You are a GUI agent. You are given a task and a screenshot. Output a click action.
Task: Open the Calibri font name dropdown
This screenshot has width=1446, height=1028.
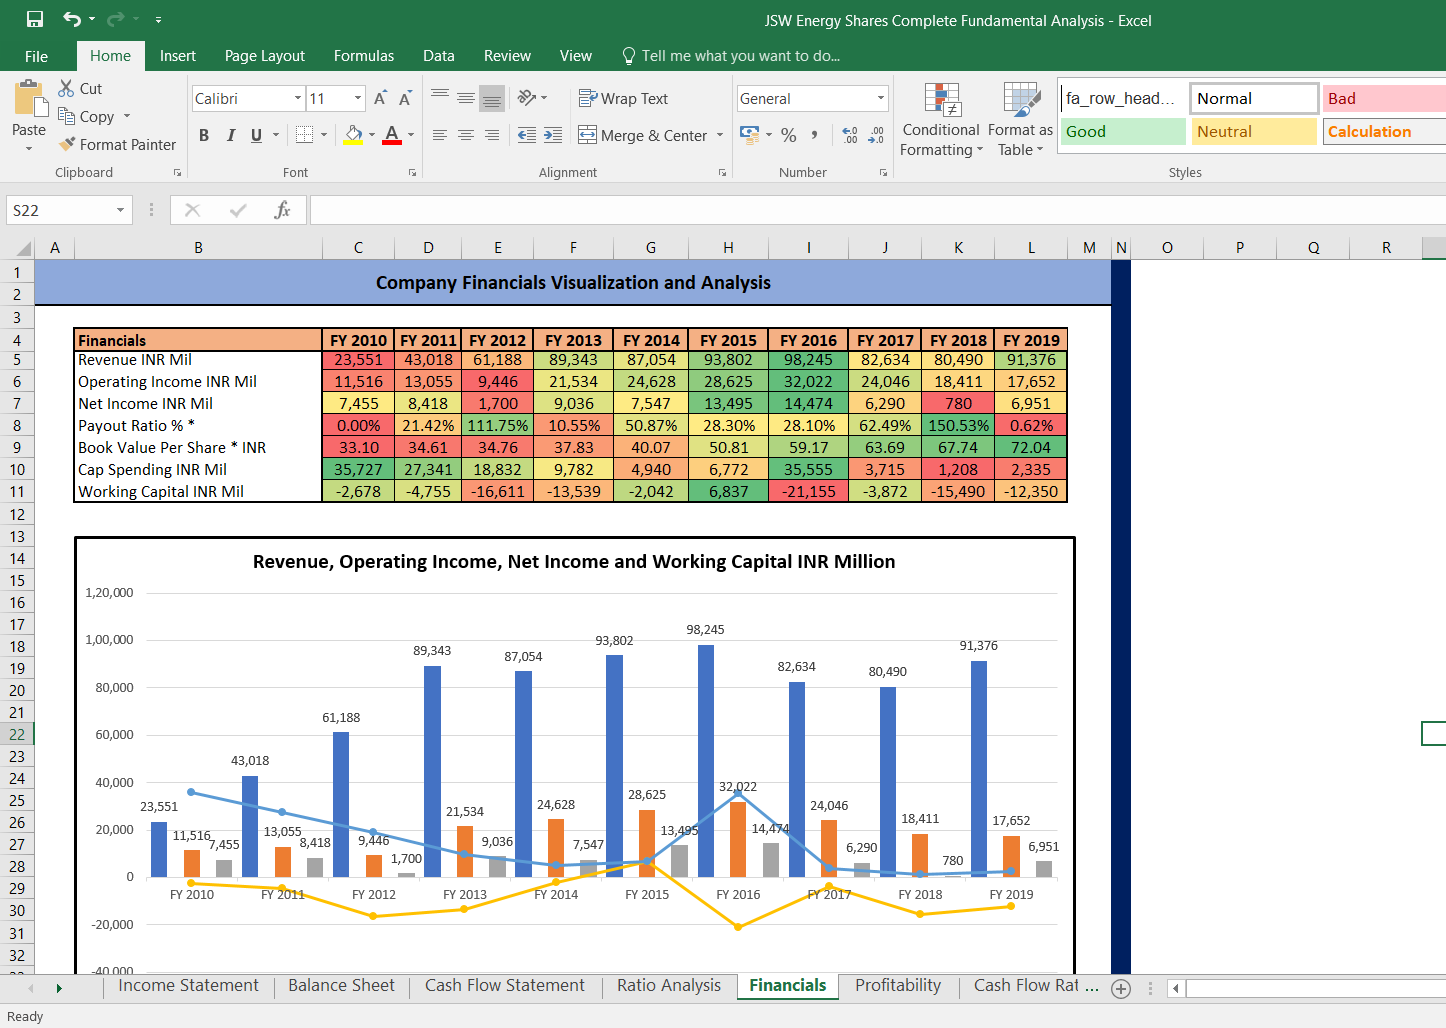click(298, 98)
